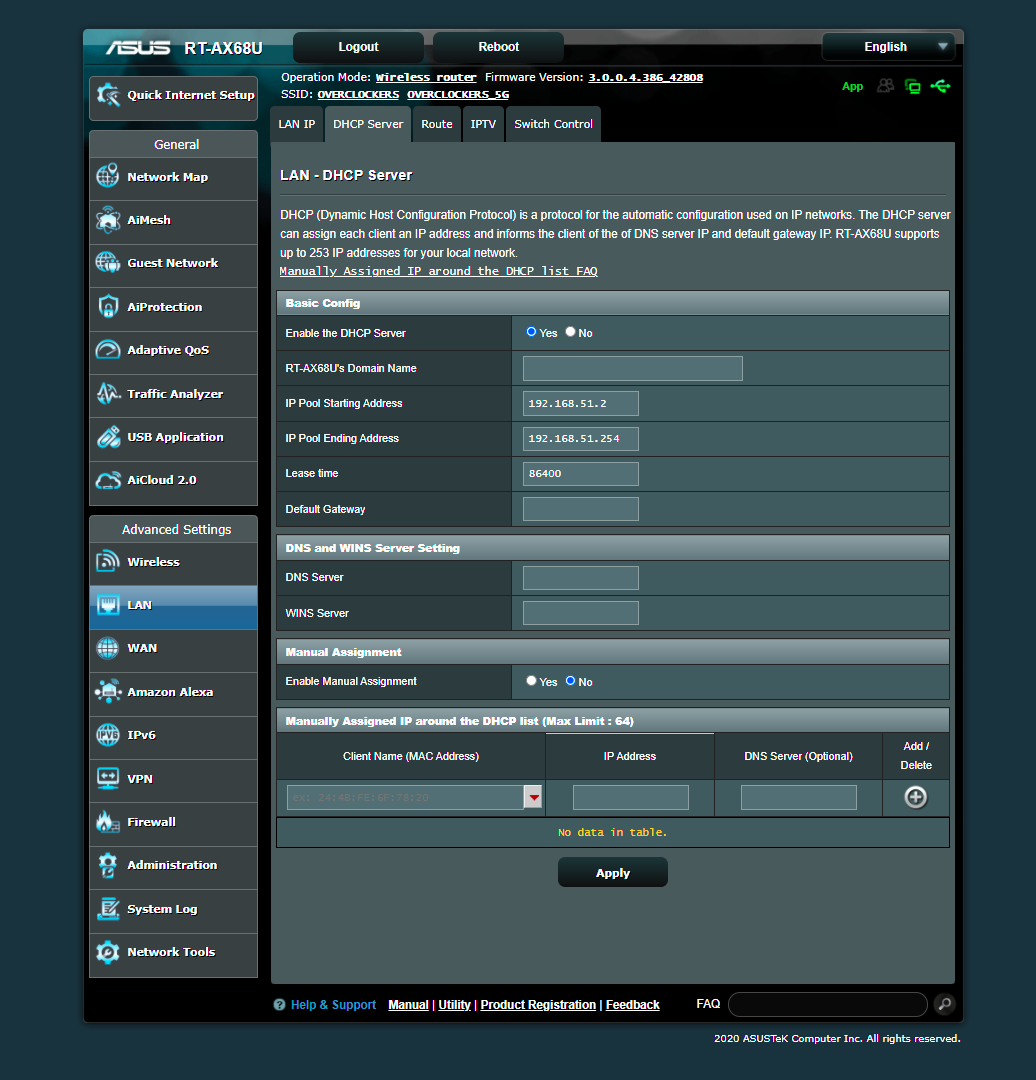Expand the client MAC address dropdown arrow
The width and height of the screenshot is (1036, 1080).
(x=533, y=797)
